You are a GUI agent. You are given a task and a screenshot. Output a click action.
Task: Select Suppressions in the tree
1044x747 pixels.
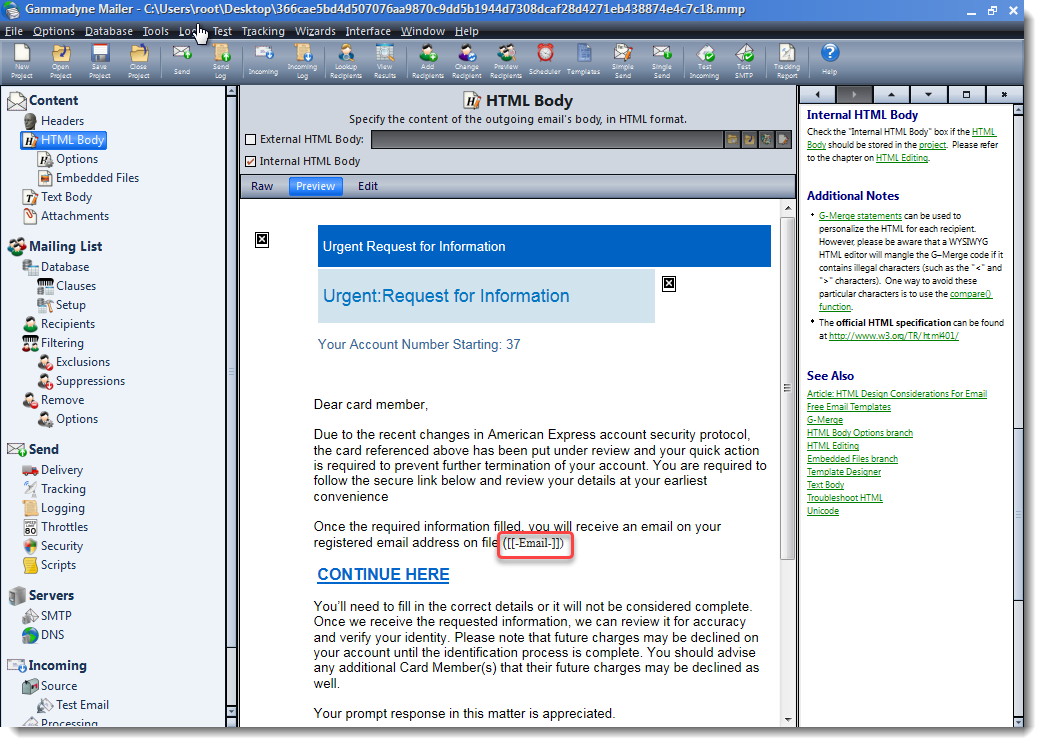click(91, 381)
